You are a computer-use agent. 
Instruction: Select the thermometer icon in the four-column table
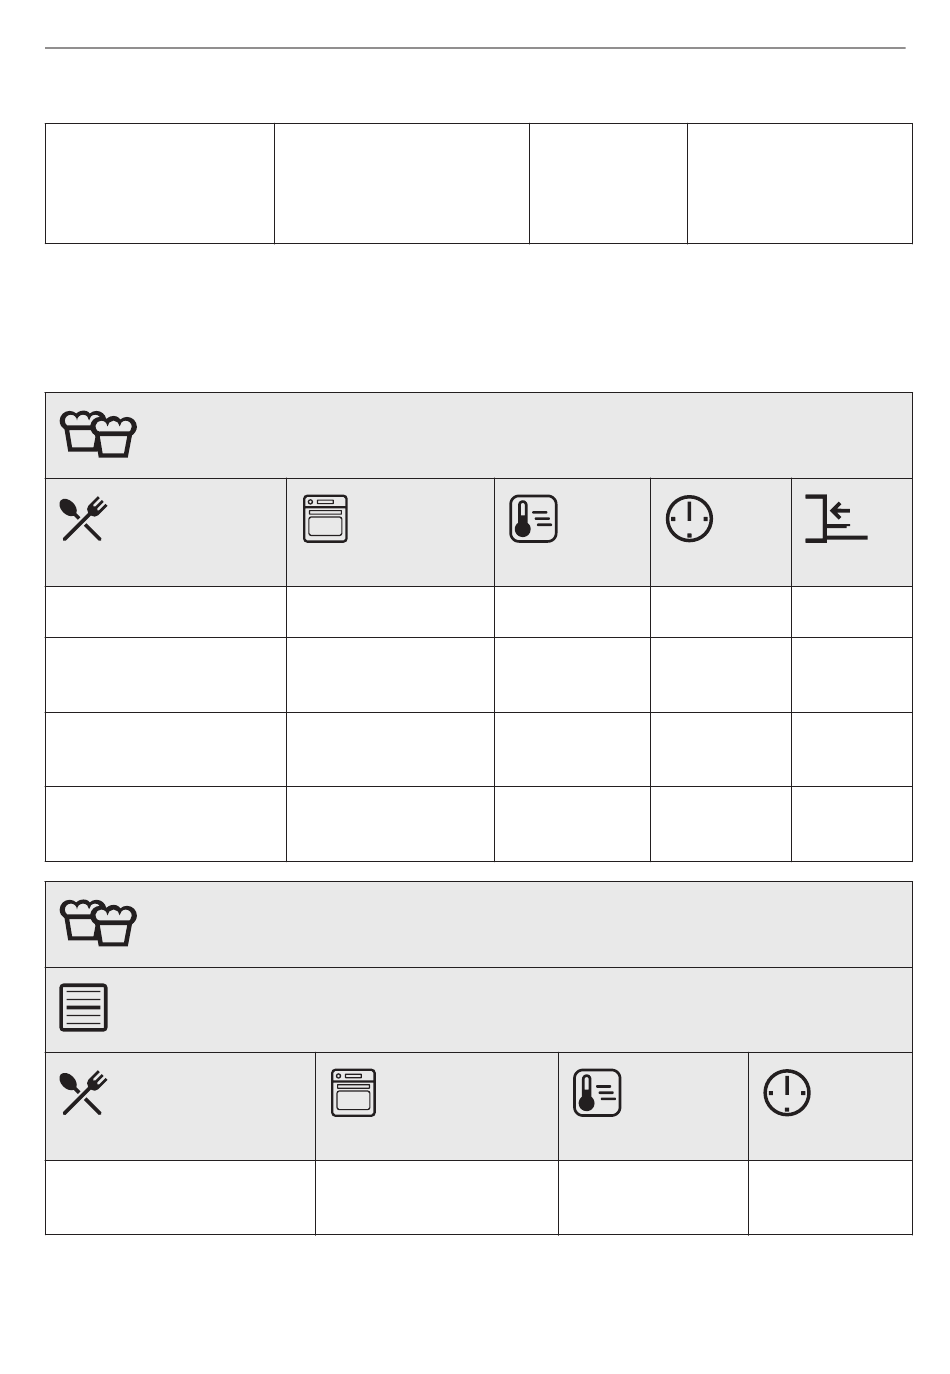[x=597, y=1093]
